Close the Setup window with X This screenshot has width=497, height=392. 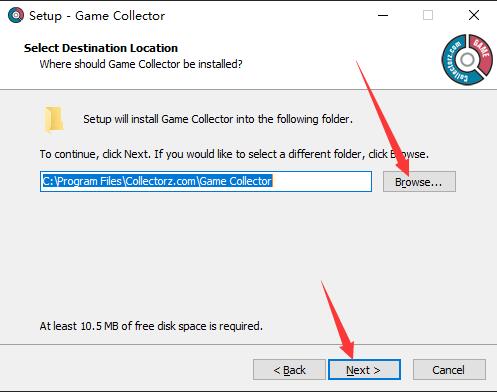474,15
